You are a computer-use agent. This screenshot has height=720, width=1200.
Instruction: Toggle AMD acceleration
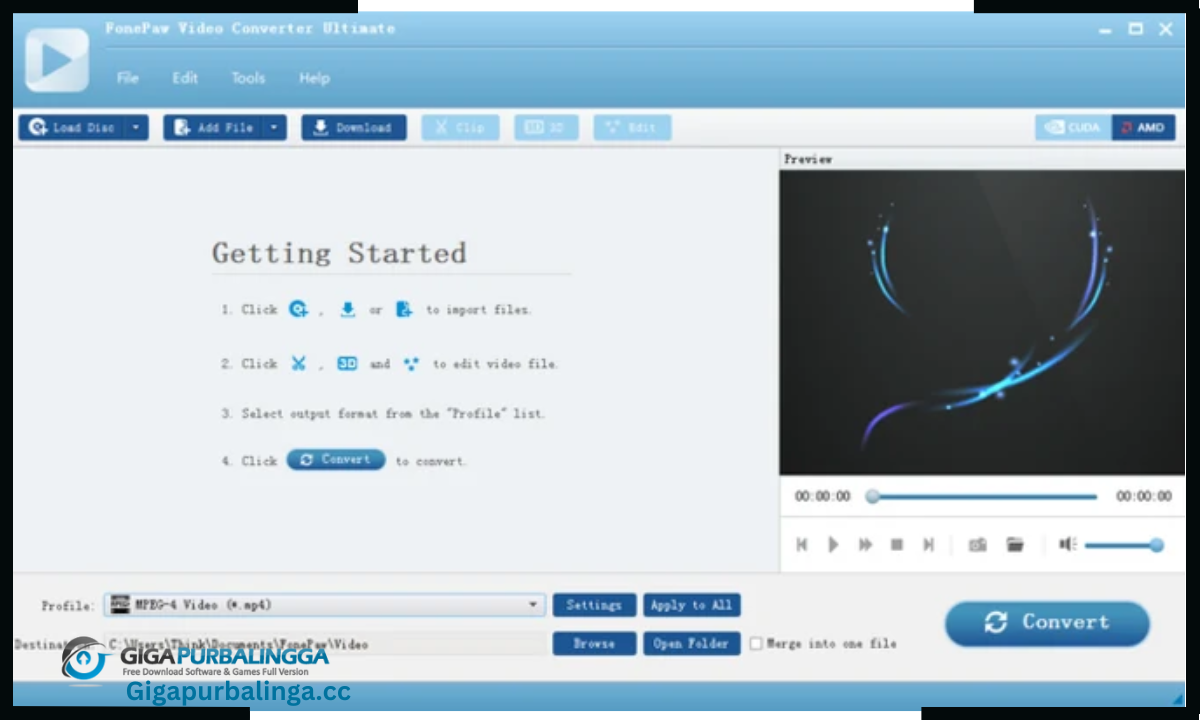pyautogui.click(x=1143, y=127)
